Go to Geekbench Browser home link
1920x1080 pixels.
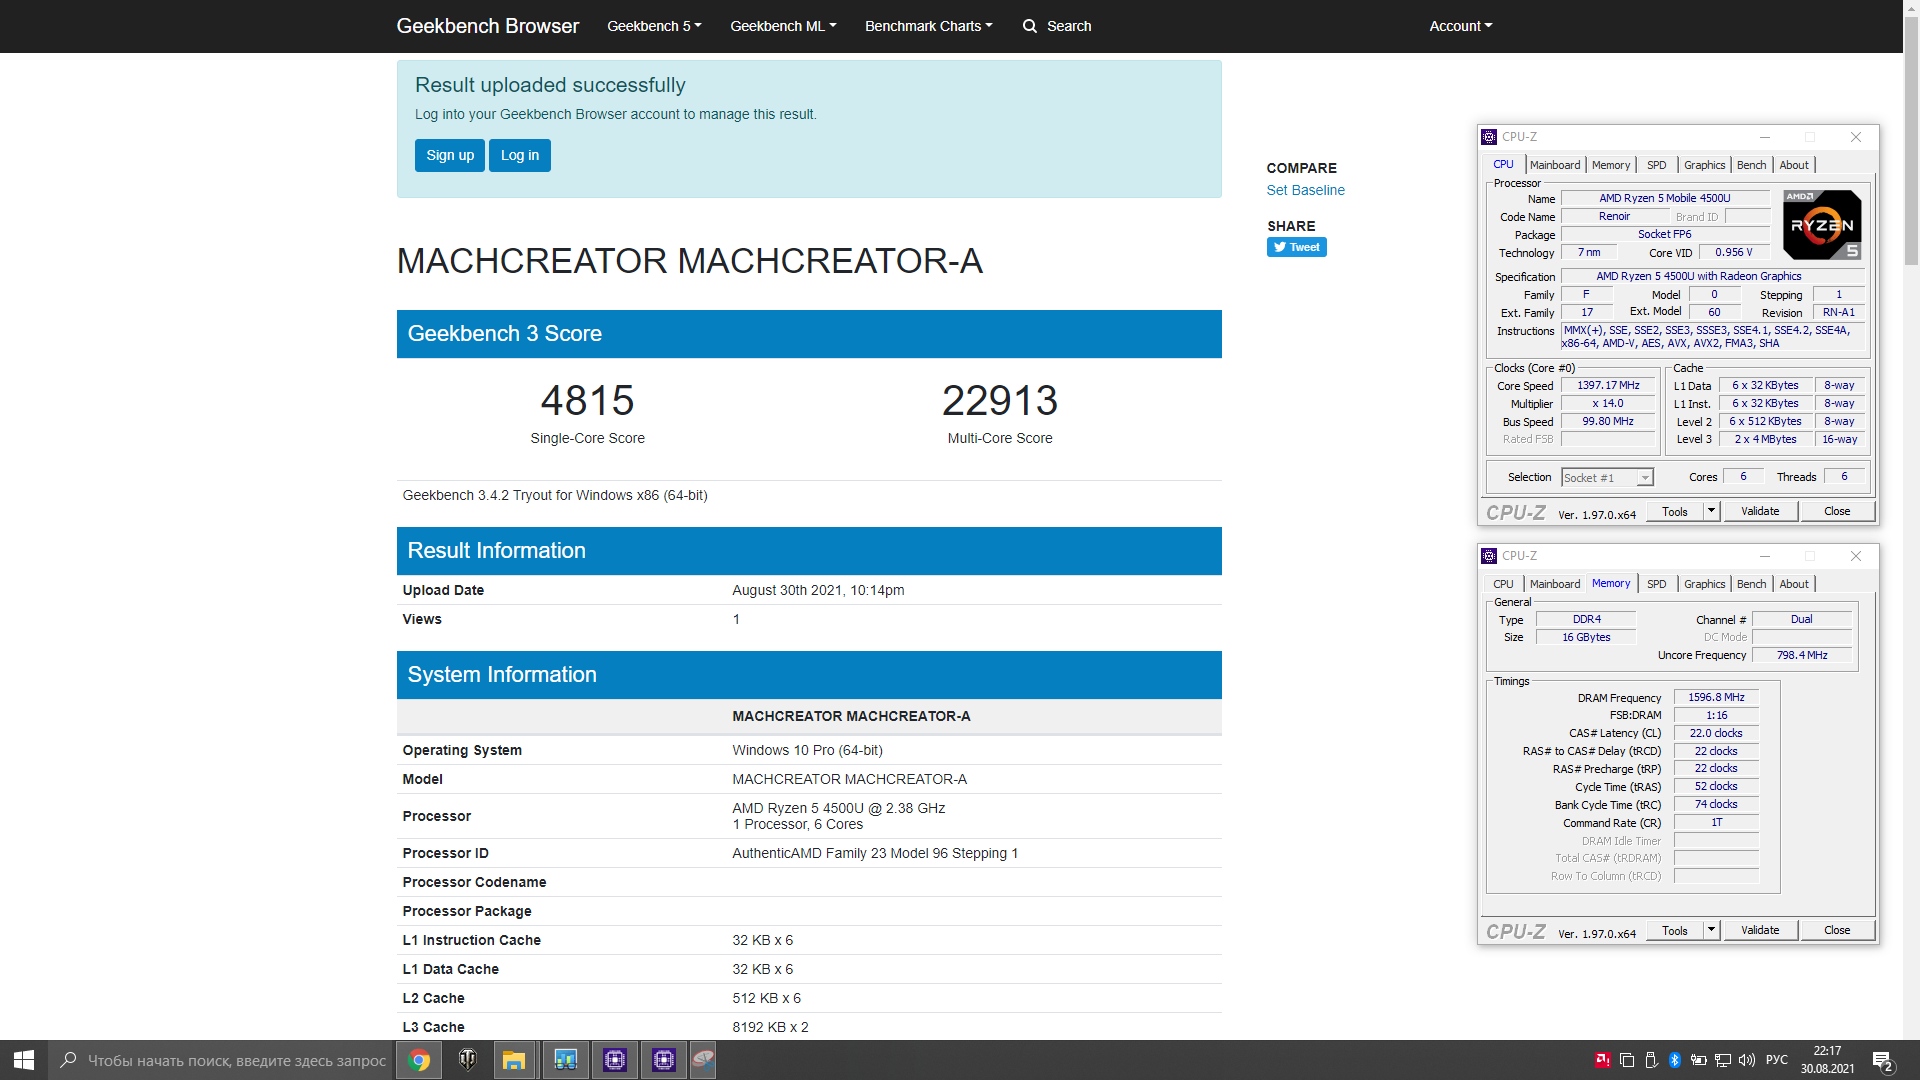point(488,26)
